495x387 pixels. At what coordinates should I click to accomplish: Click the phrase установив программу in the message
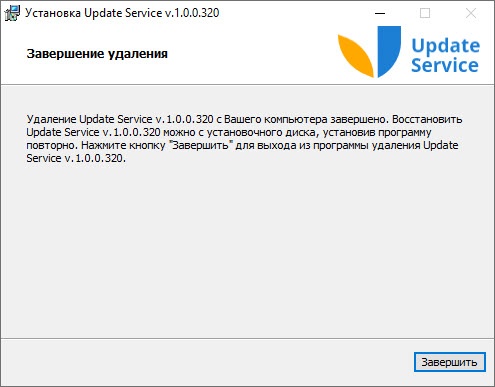[377, 132]
